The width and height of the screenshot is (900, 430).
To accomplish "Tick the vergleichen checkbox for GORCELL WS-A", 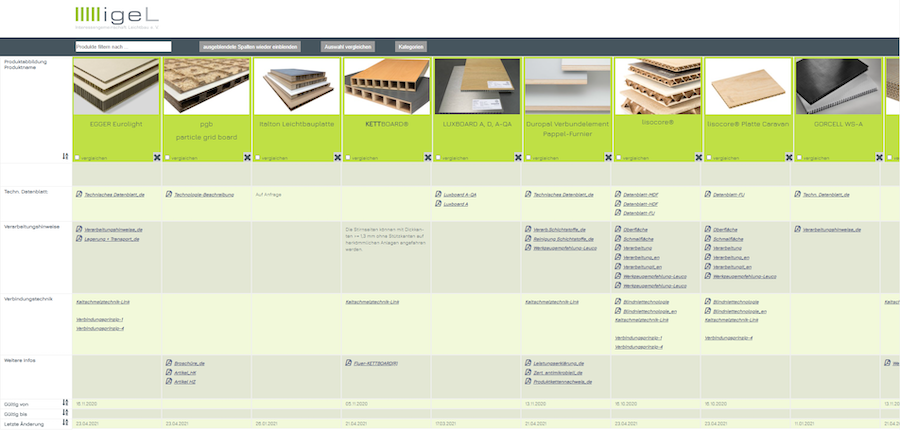I will (799, 157).
